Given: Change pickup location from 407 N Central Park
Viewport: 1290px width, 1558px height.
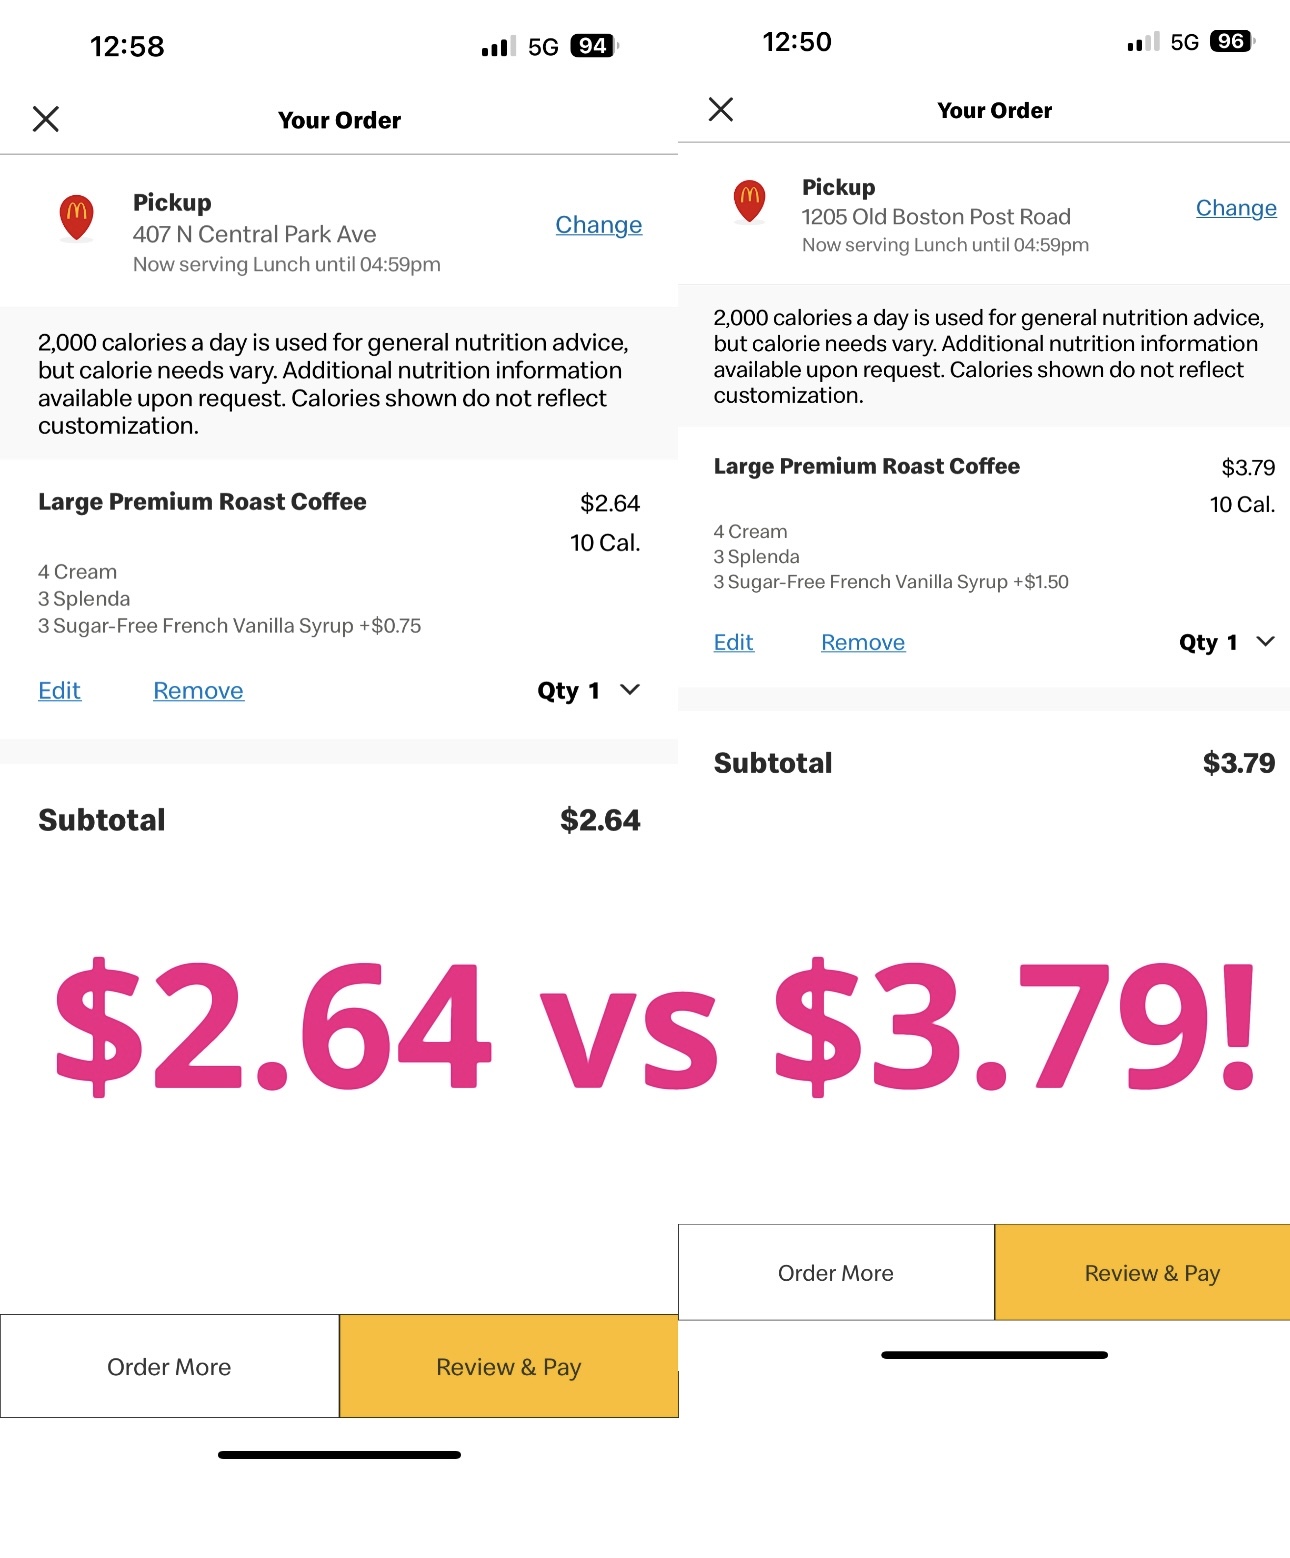Looking at the screenshot, I should pyautogui.click(x=598, y=225).
